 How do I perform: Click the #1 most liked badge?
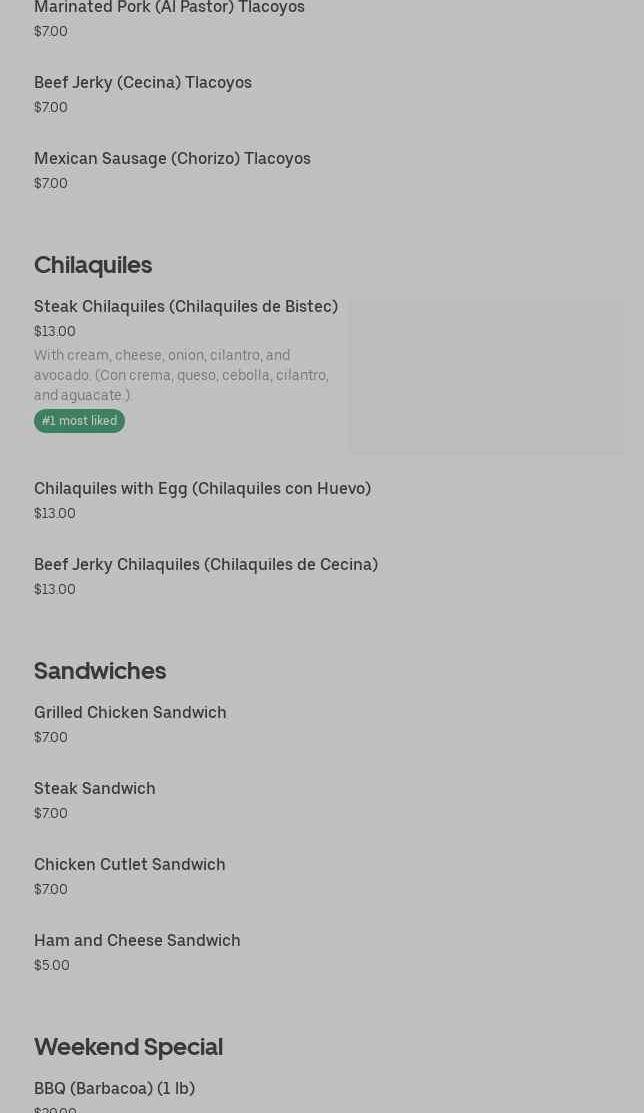pyautogui.click(x=80, y=421)
